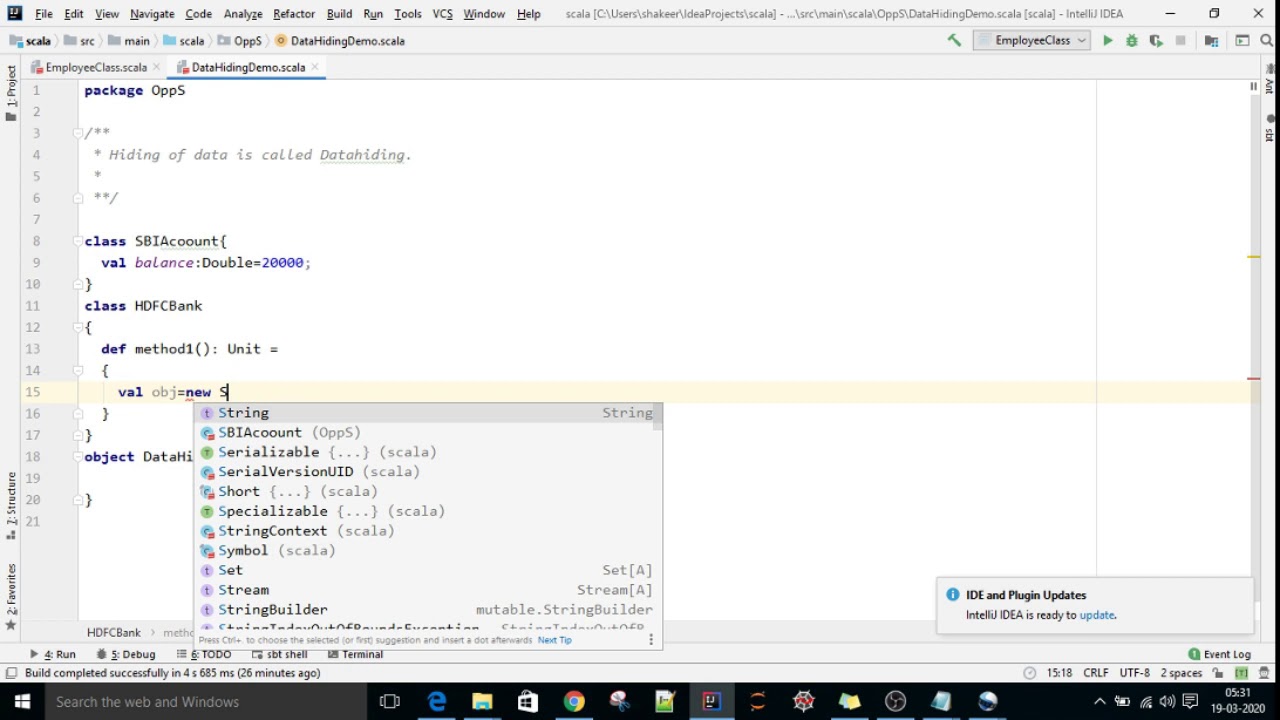Click the Build Project hammer icon
Image resolution: width=1280 pixels, height=720 pixels.
[954, 41]
